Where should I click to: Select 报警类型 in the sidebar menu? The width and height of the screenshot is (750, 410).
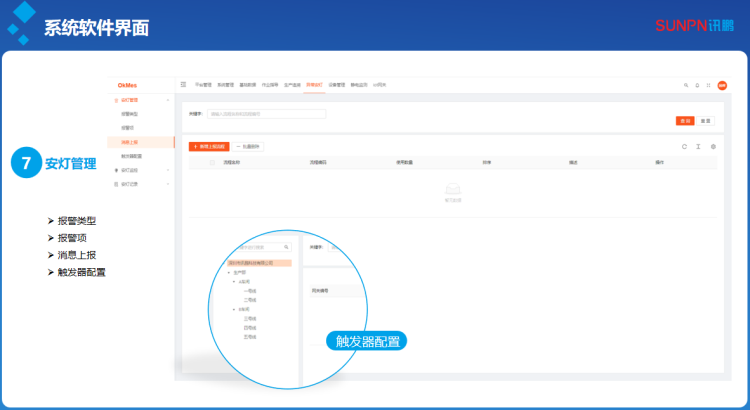(x=129, y=114)
